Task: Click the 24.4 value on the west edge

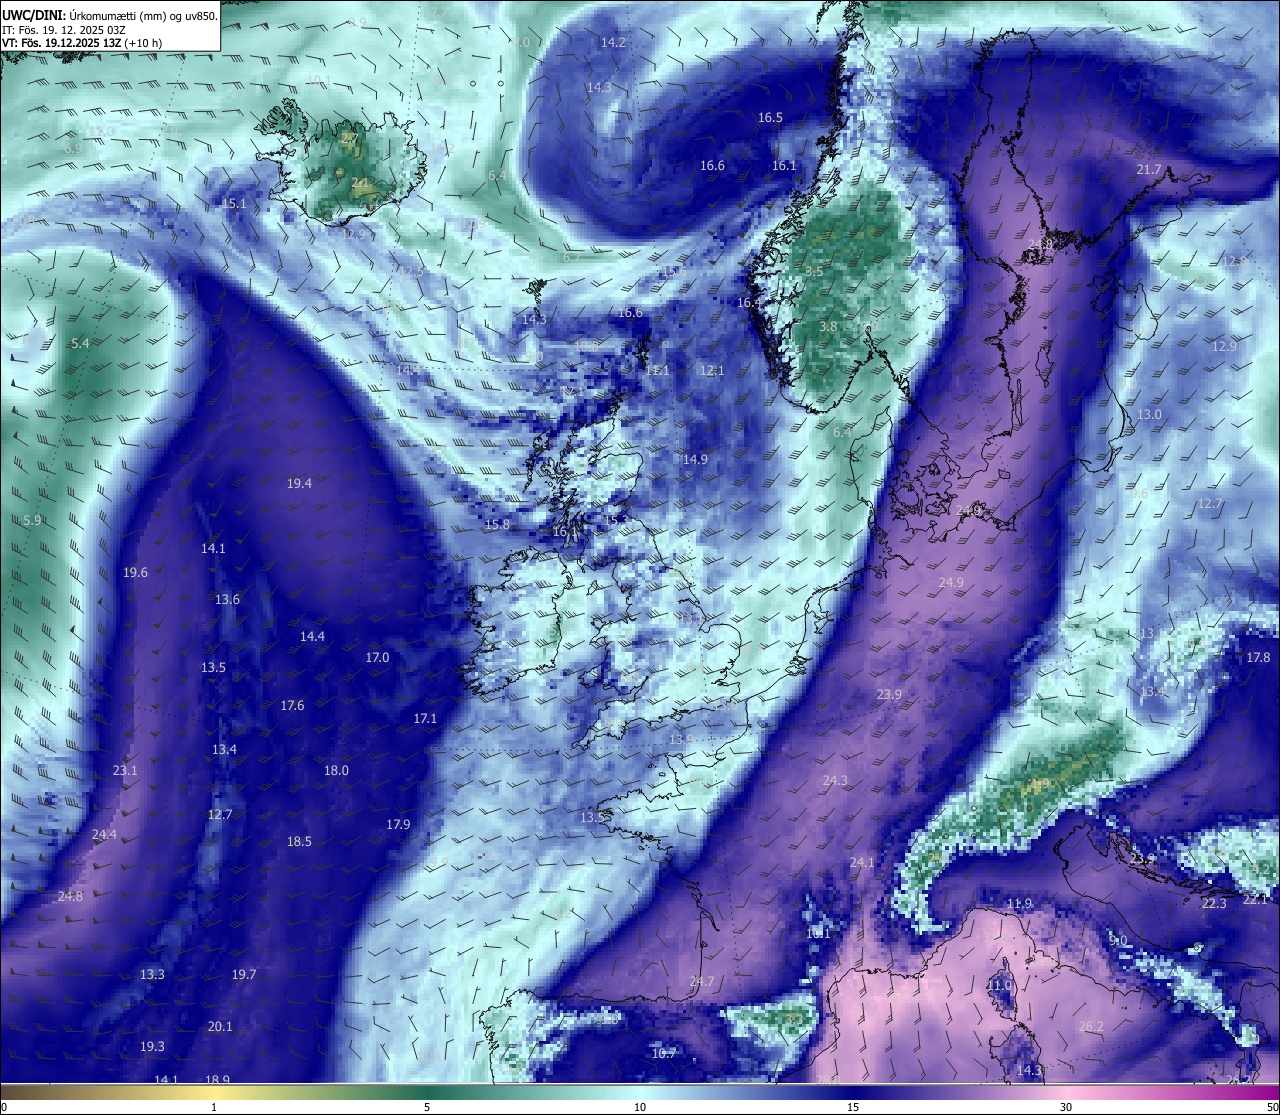Action: (x=104, y=834)
